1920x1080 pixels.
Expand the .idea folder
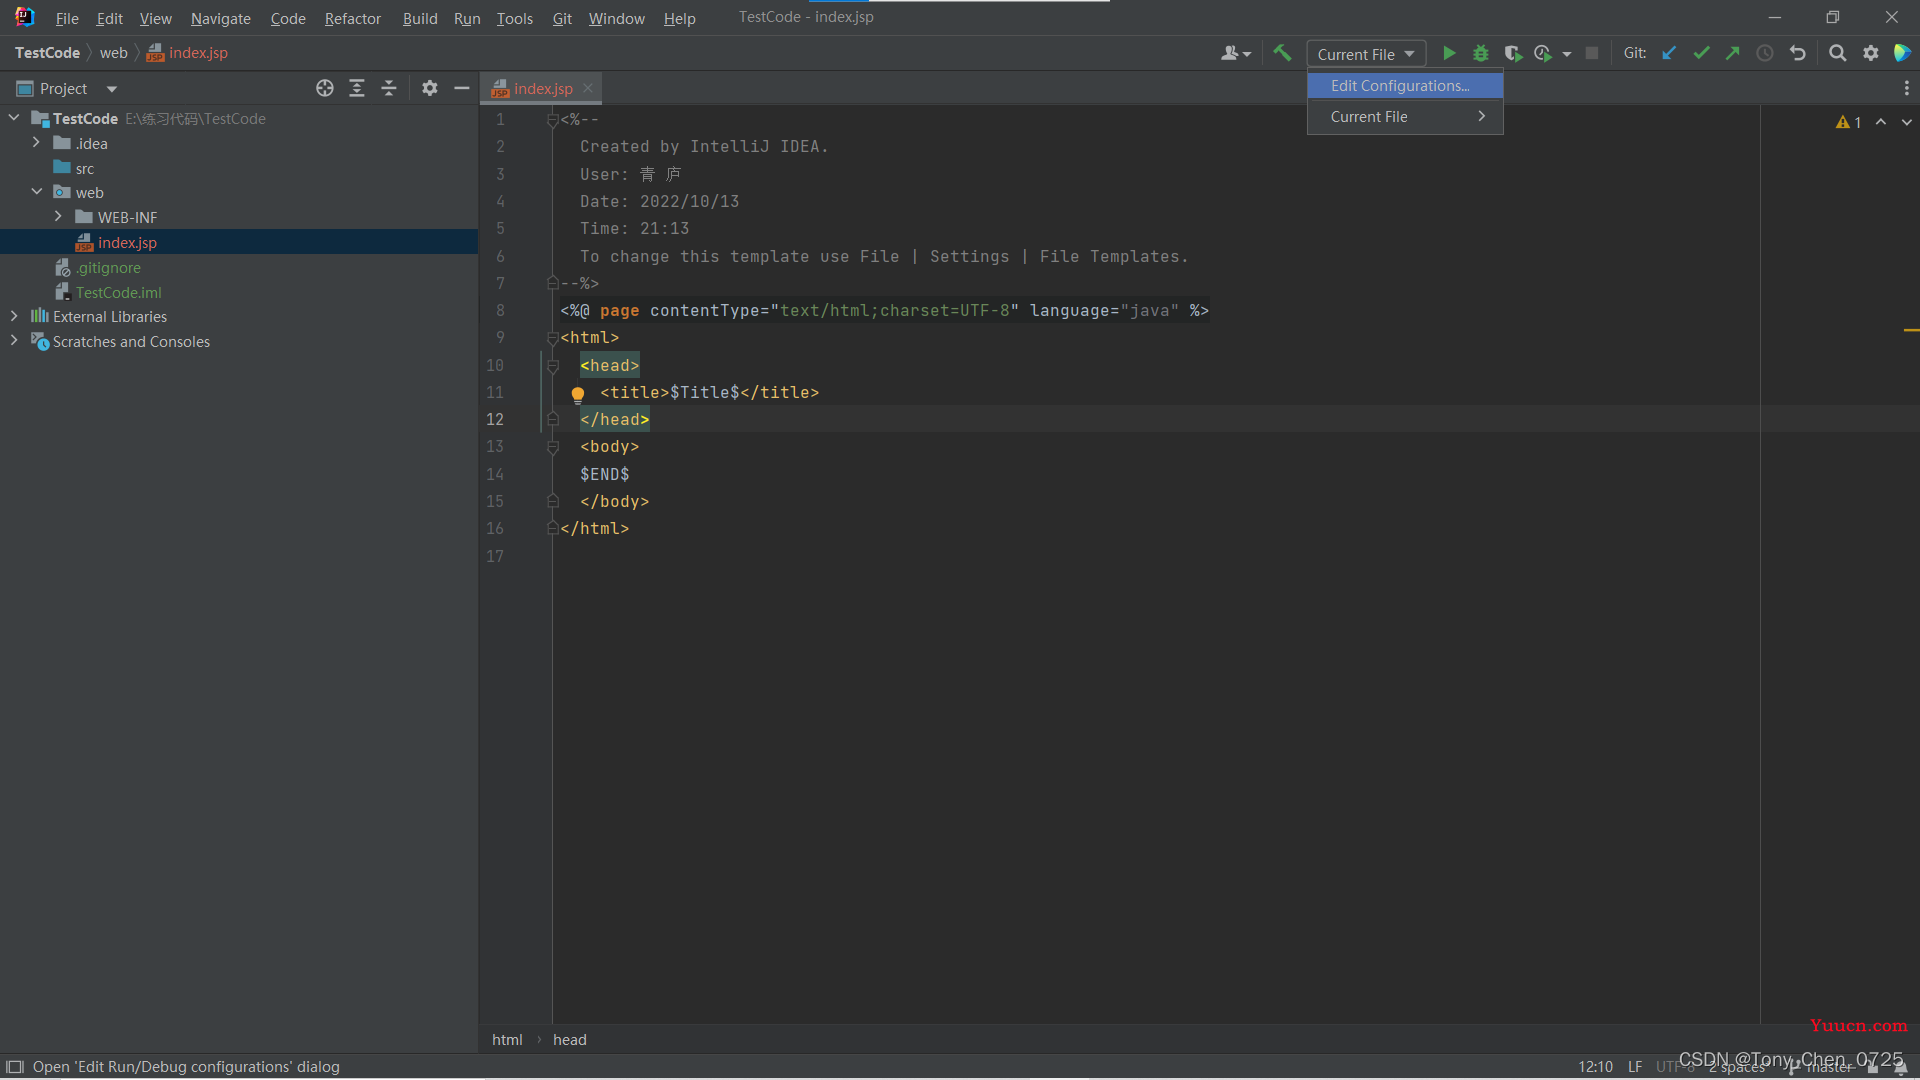[36, 143]
